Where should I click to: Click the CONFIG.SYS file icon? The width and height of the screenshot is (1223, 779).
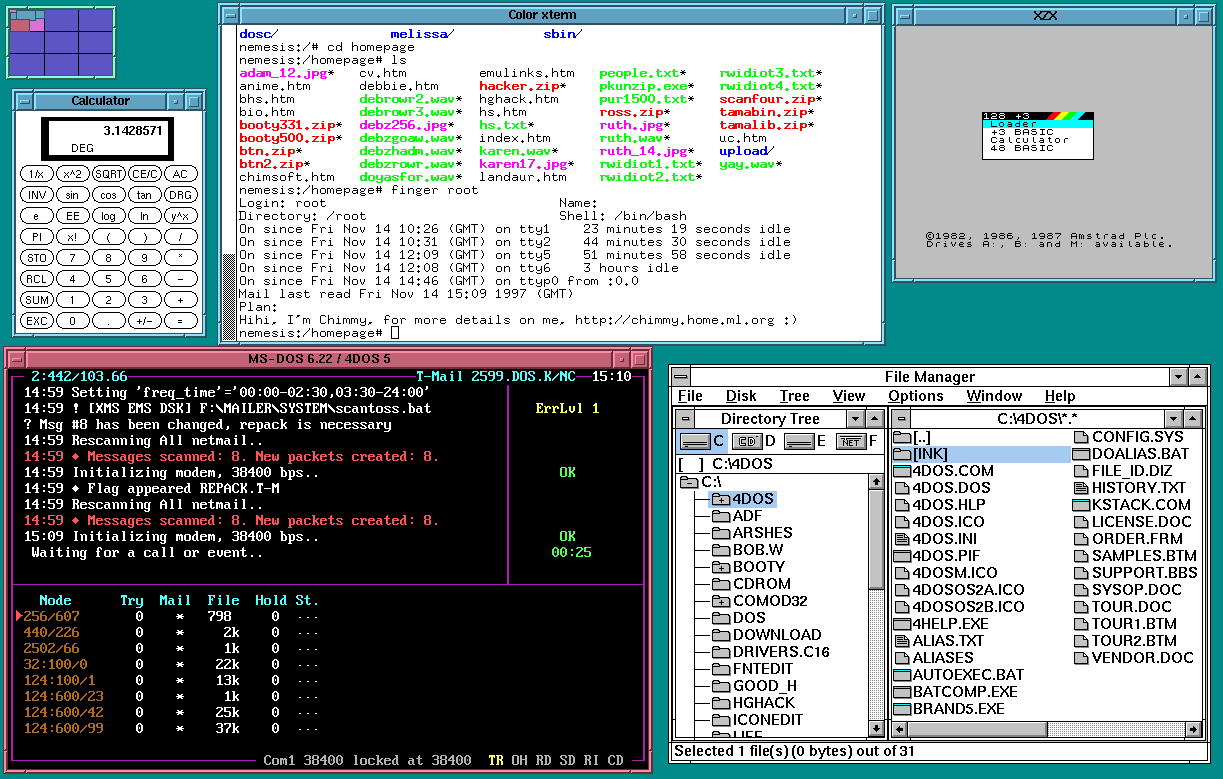[x=1081, y=437]
